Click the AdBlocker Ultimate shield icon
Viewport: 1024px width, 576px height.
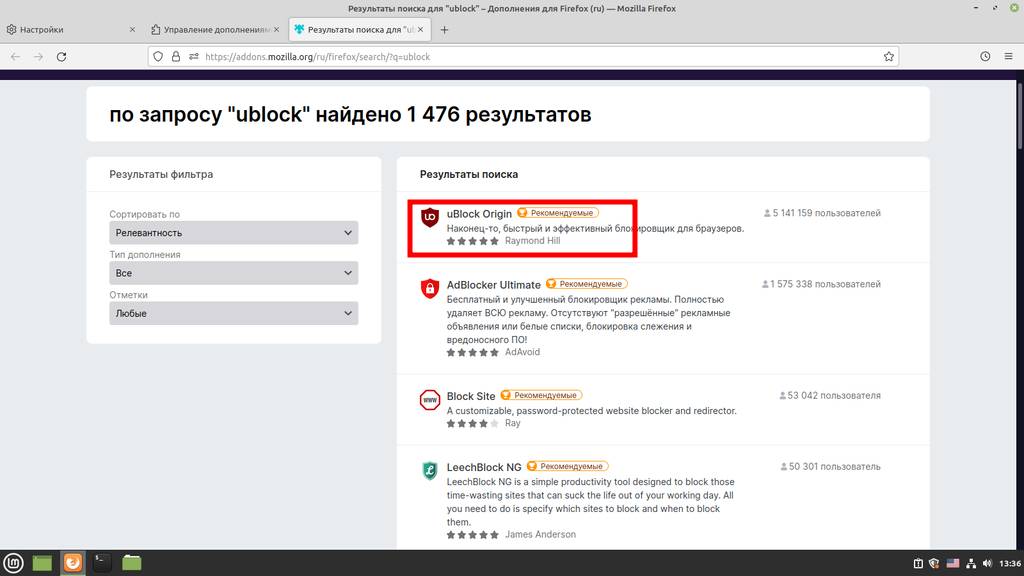[430, 289]
